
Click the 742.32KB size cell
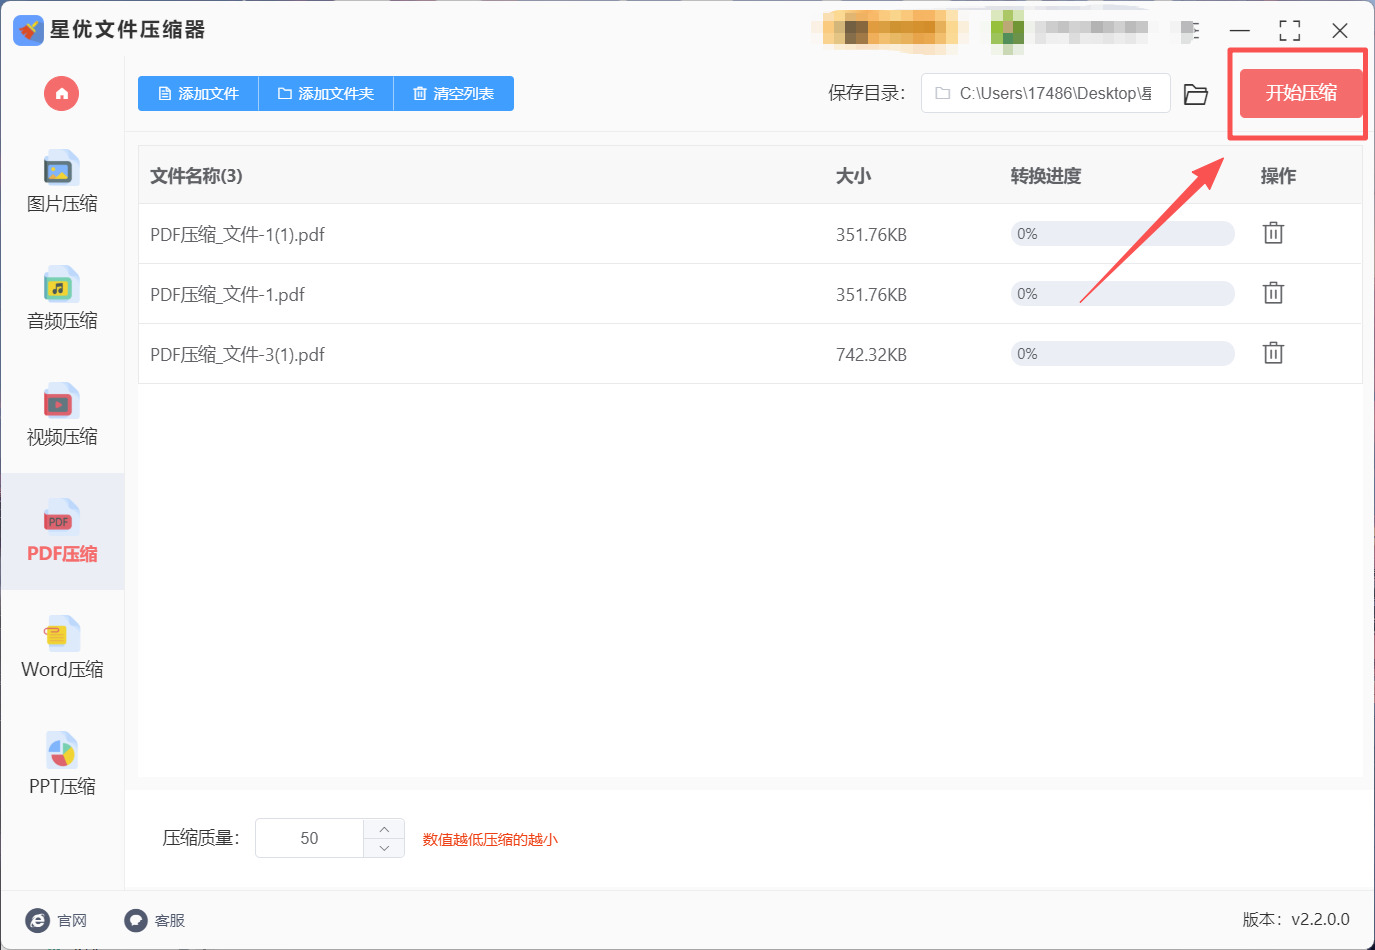[x=871, y=355]
